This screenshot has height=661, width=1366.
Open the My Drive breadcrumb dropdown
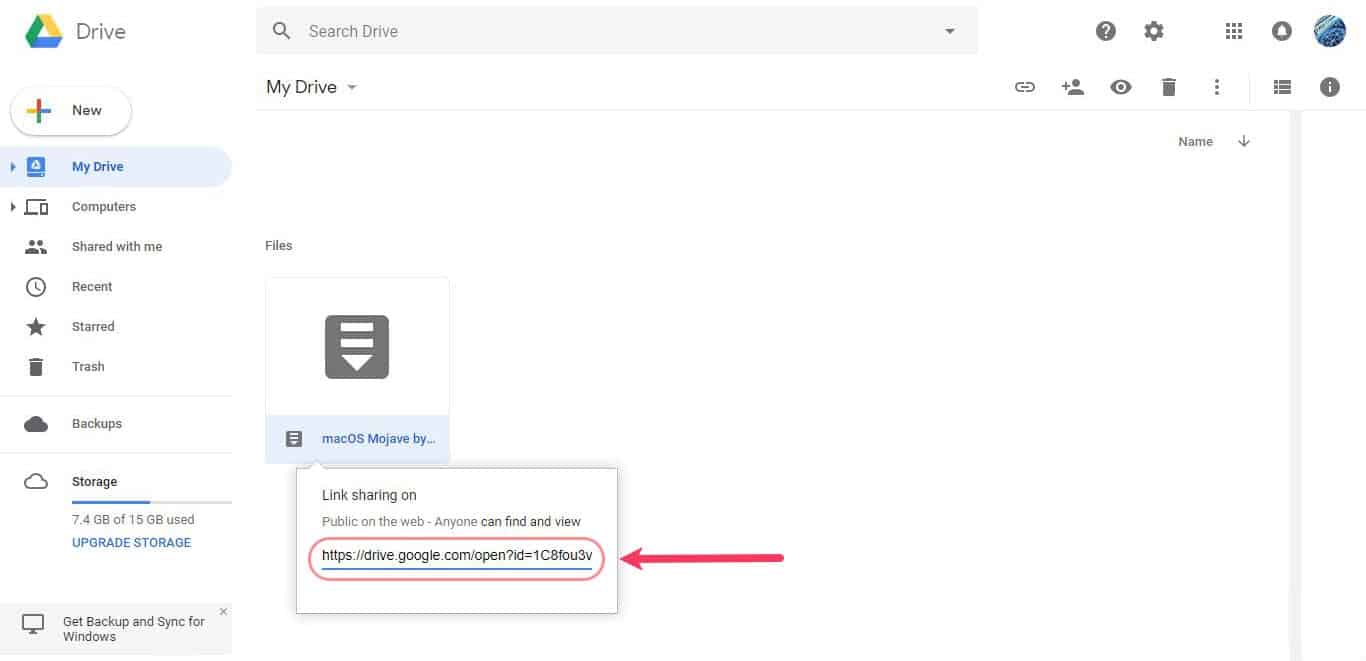[x=351, y=87]
